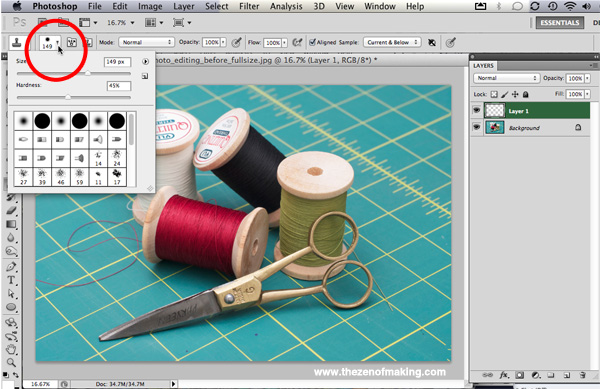Toggle tablet pressure for size icon
Viewport: 600px width, 389px height.
coord(451,42)
